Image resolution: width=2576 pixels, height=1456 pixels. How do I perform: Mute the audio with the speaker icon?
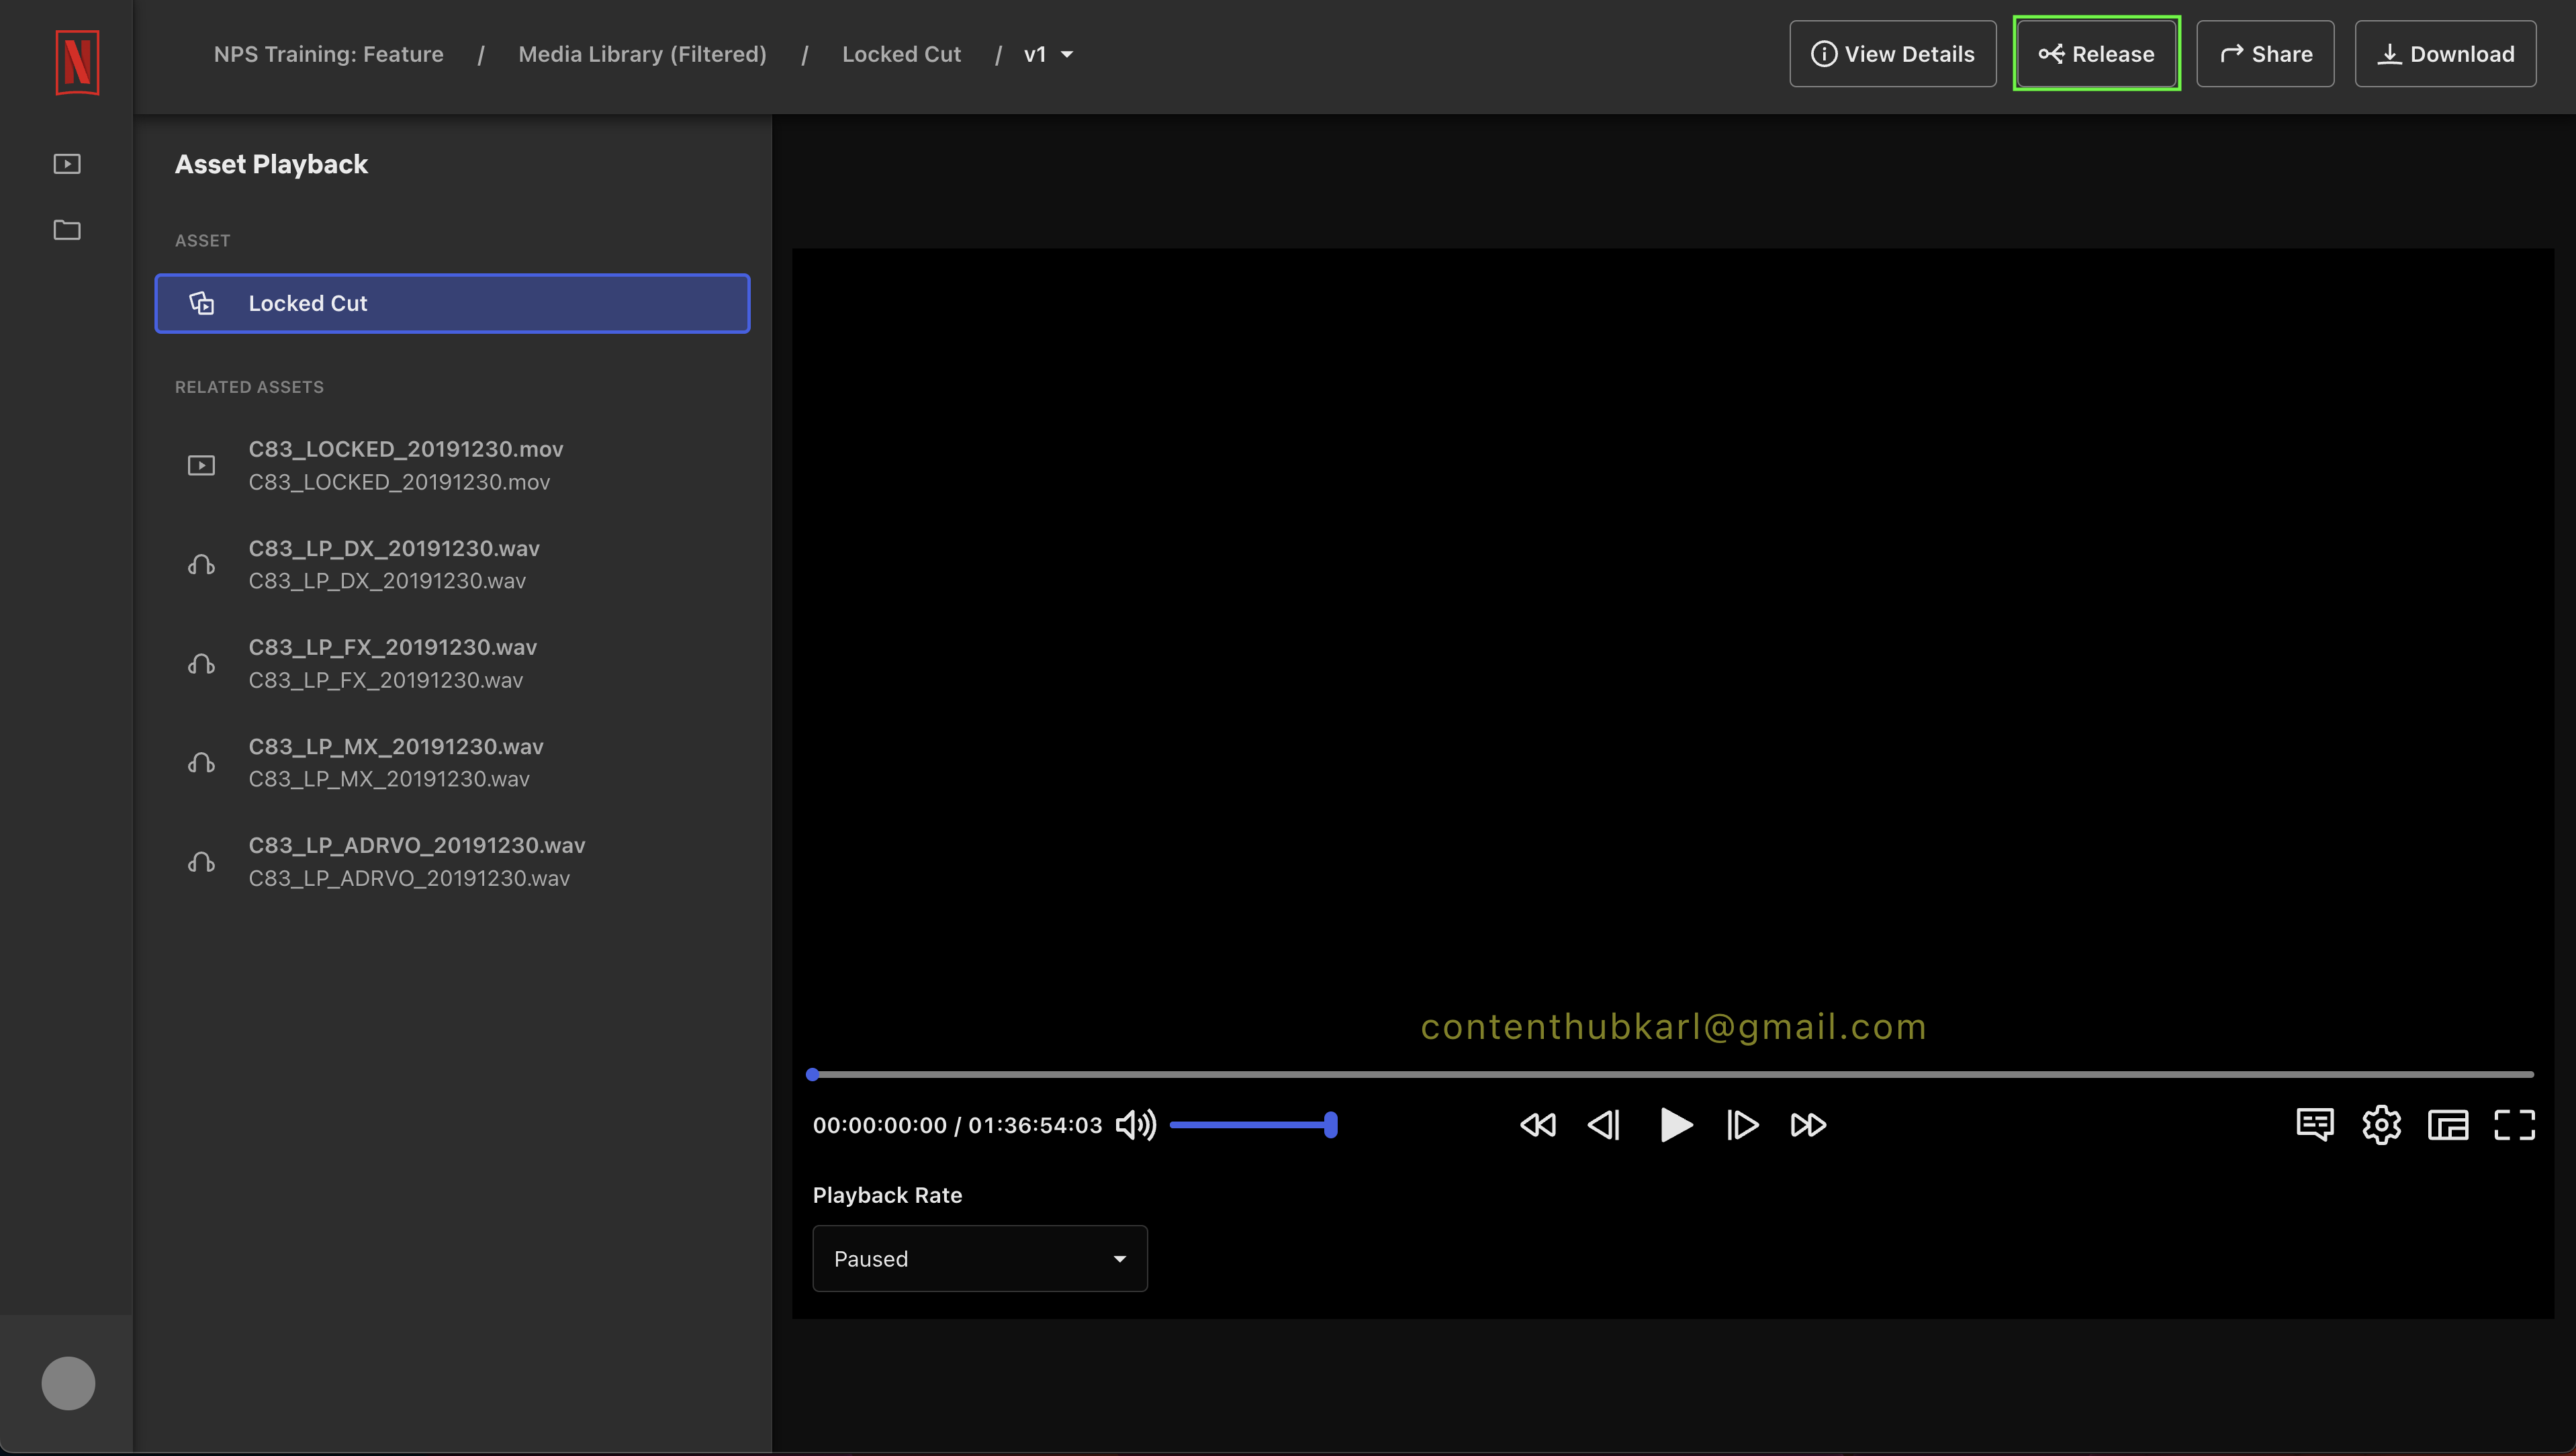coord(1136,1125)
